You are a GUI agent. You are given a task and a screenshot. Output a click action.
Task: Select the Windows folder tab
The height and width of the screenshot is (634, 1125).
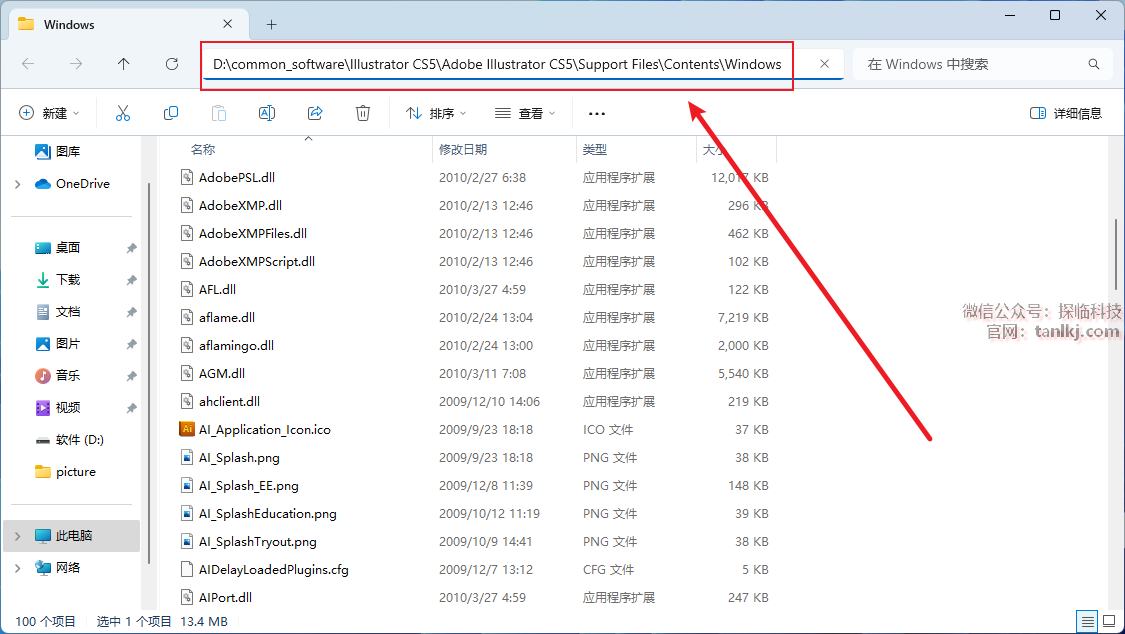point(129,24)
